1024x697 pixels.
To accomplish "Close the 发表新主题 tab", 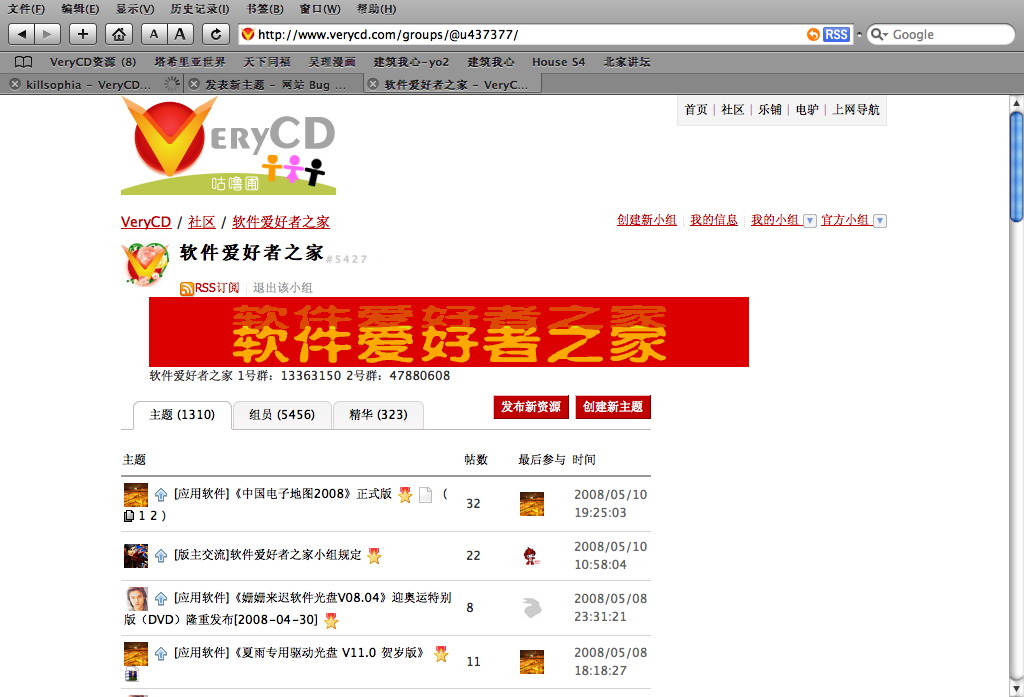I will pyautogui.click(x=194, y=84).
